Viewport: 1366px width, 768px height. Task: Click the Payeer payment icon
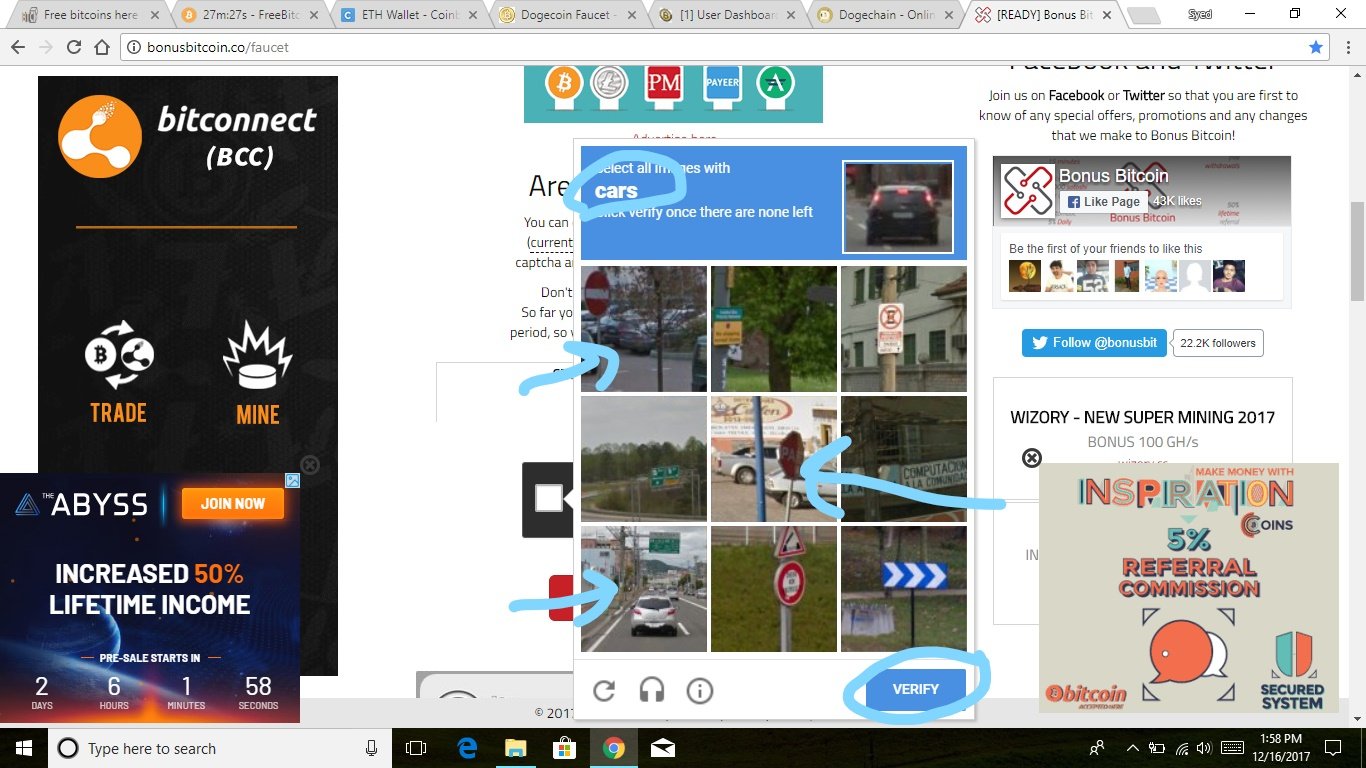point(722,85)
